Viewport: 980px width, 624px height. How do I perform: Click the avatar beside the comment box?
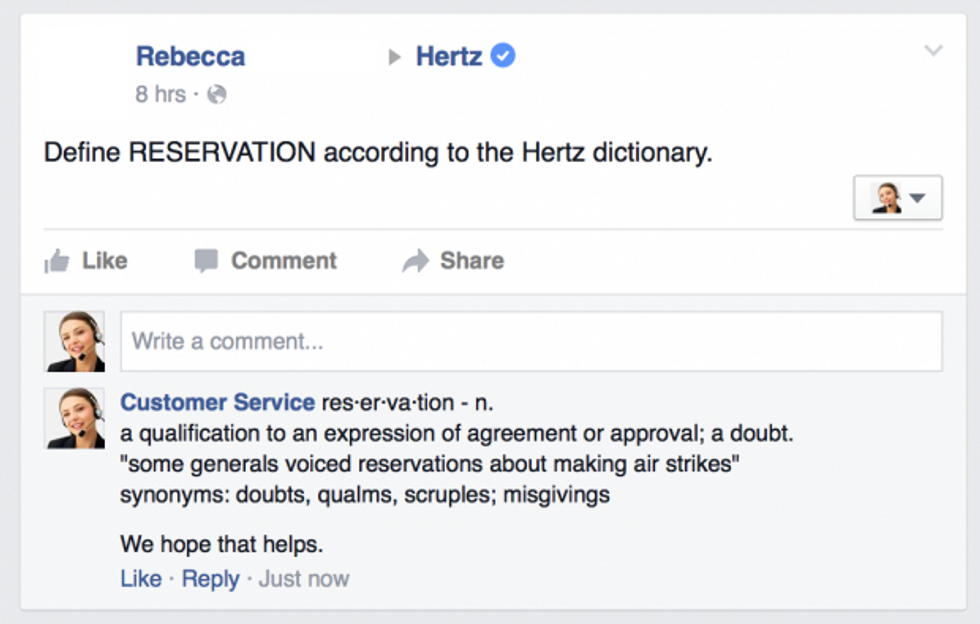tap(75, 341)
